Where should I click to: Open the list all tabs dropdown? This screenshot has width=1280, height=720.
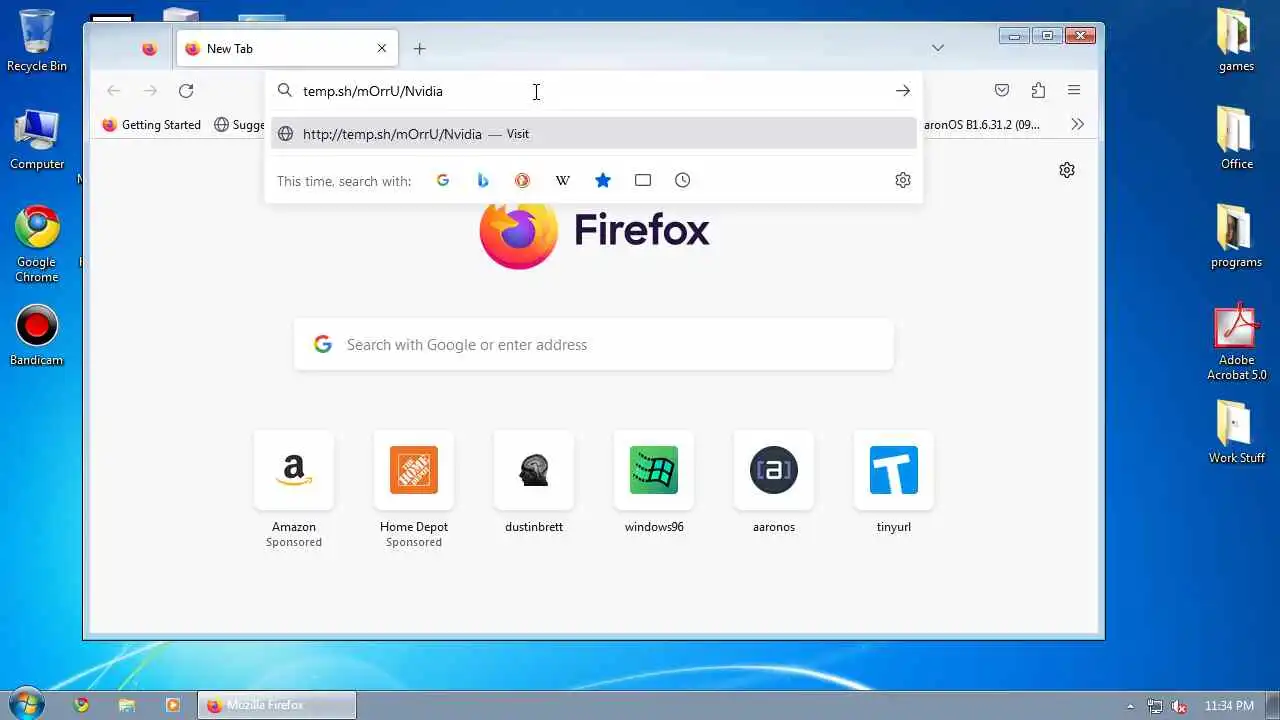pos(938,48)
